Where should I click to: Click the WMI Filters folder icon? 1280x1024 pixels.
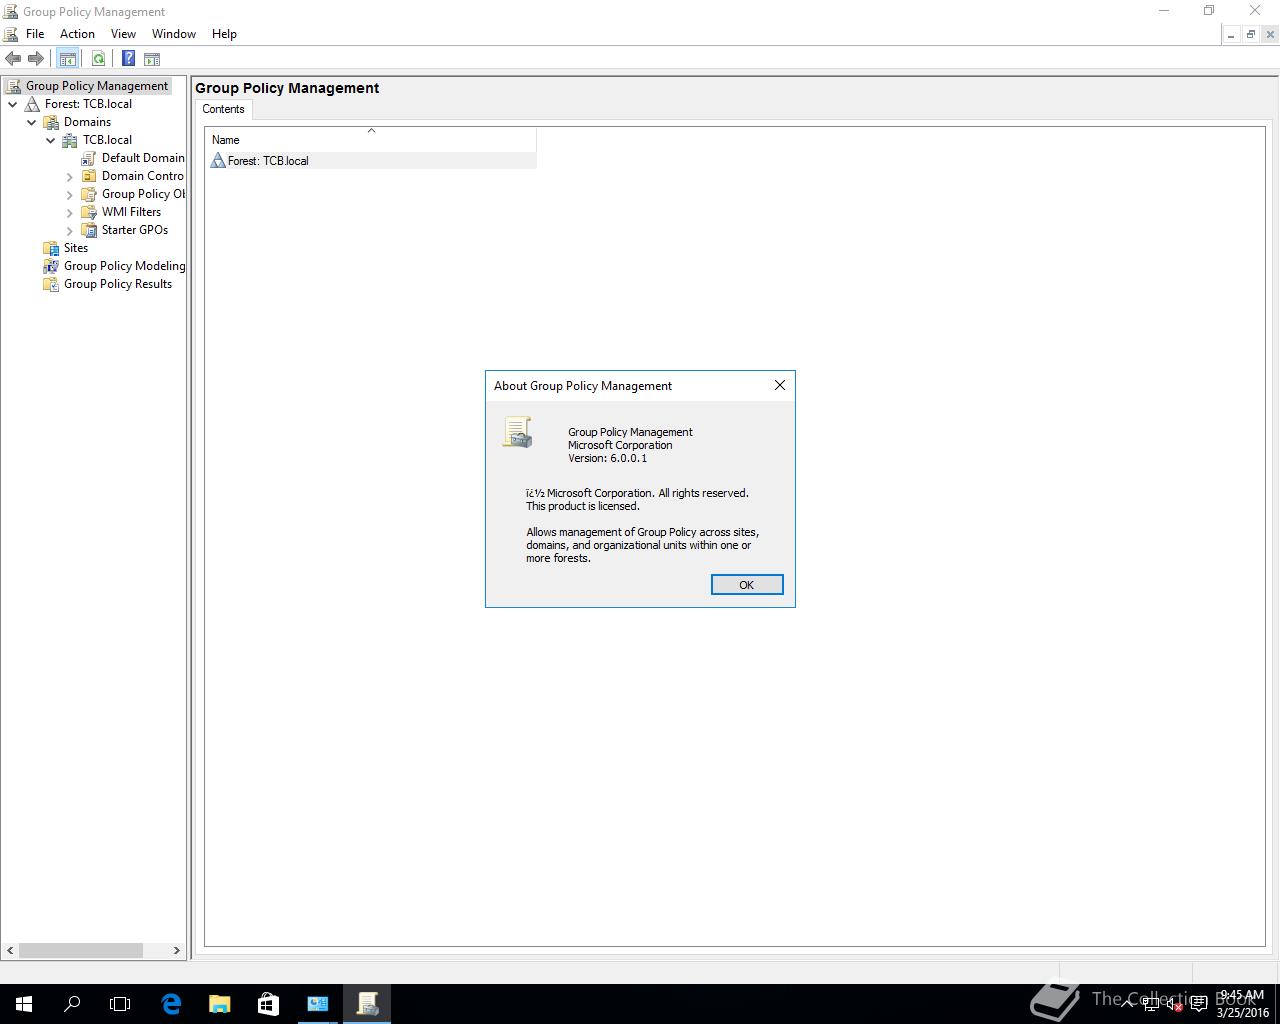click(89, 212)
